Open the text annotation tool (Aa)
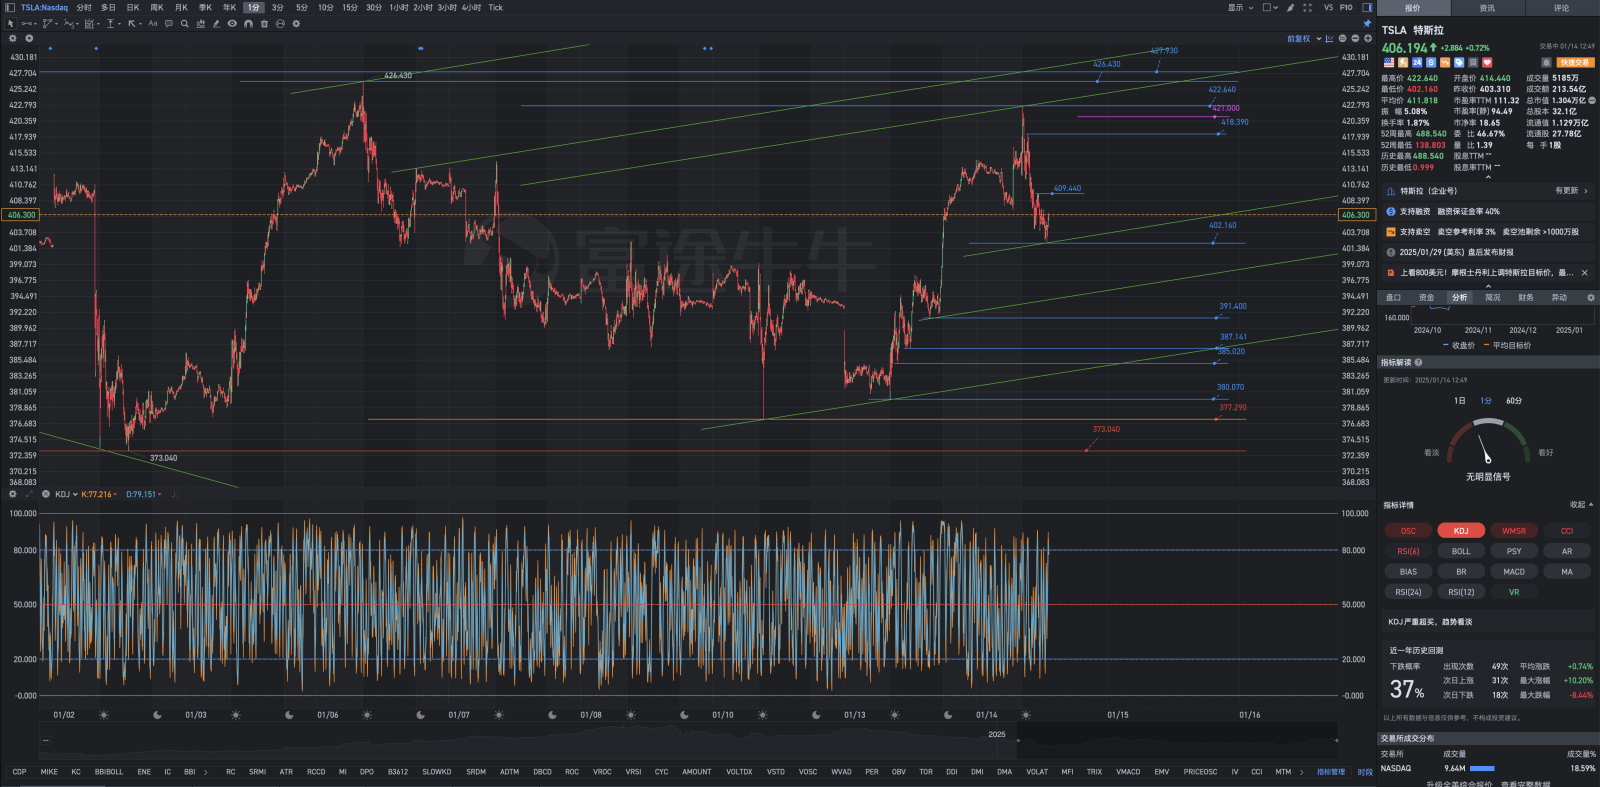Viewport: 1600px width, 787px height. [153, 23]
